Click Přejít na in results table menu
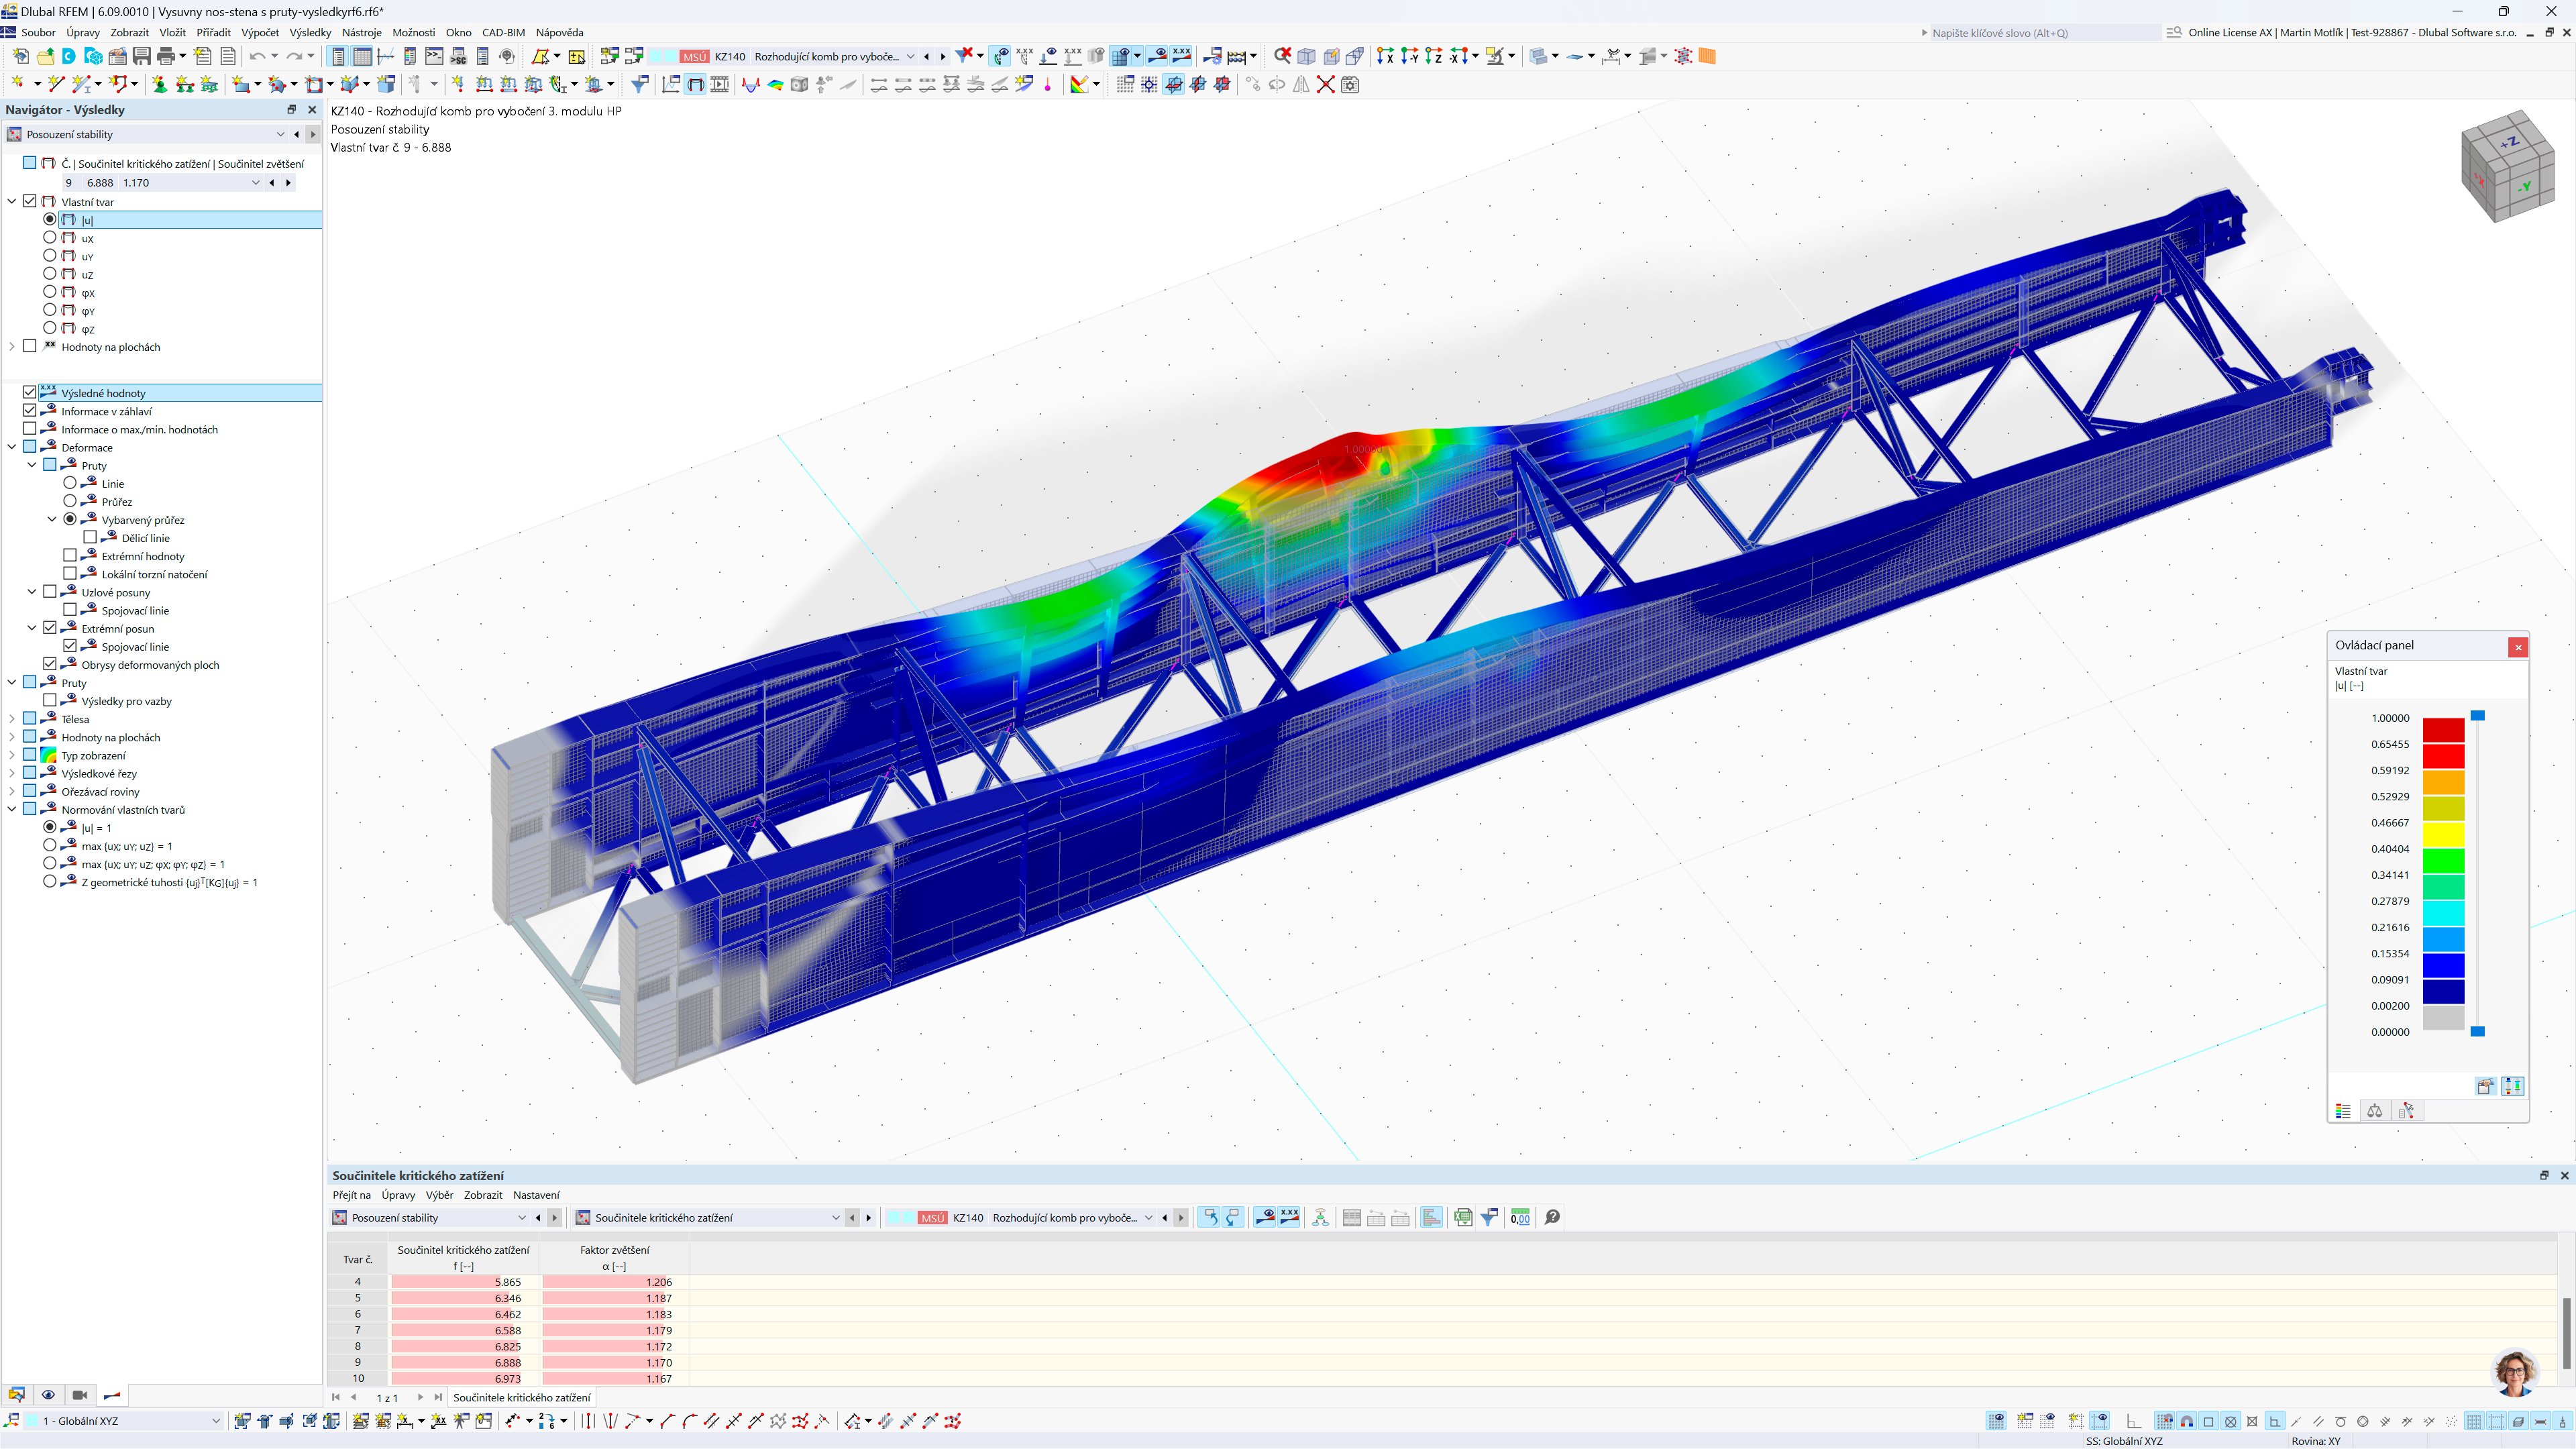 click(351, 1195)
